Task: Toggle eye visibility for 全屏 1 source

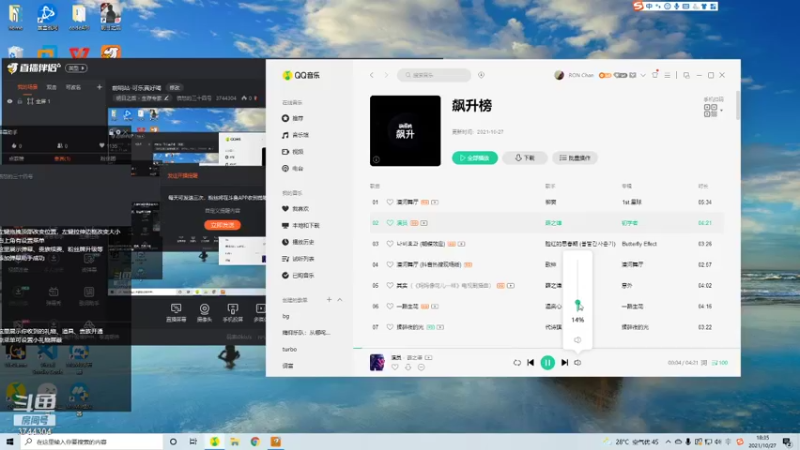Action: point(9,101)
